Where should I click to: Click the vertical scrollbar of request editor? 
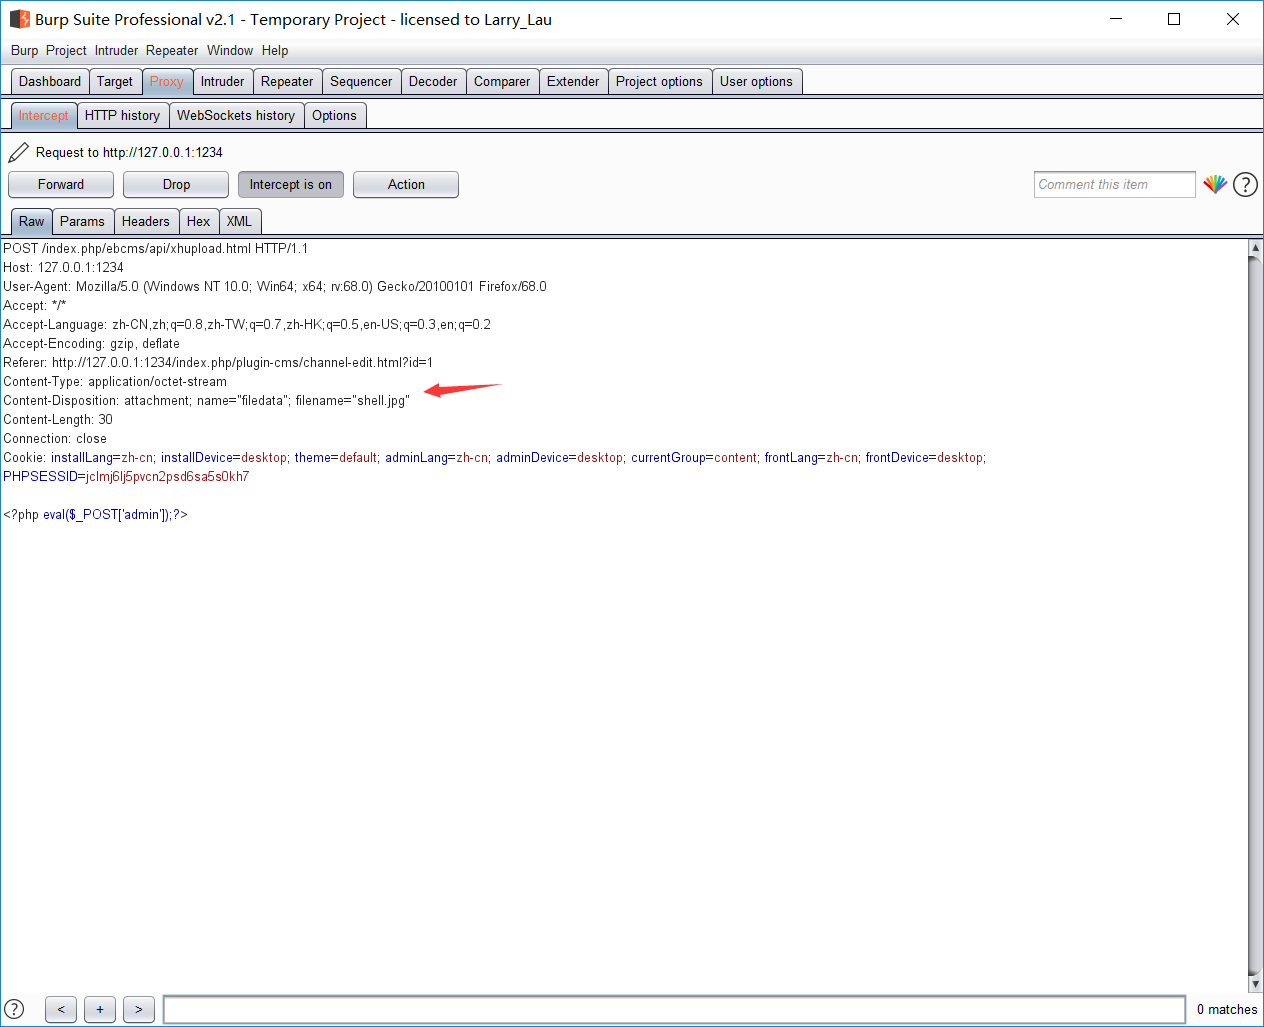[1256, 616]
